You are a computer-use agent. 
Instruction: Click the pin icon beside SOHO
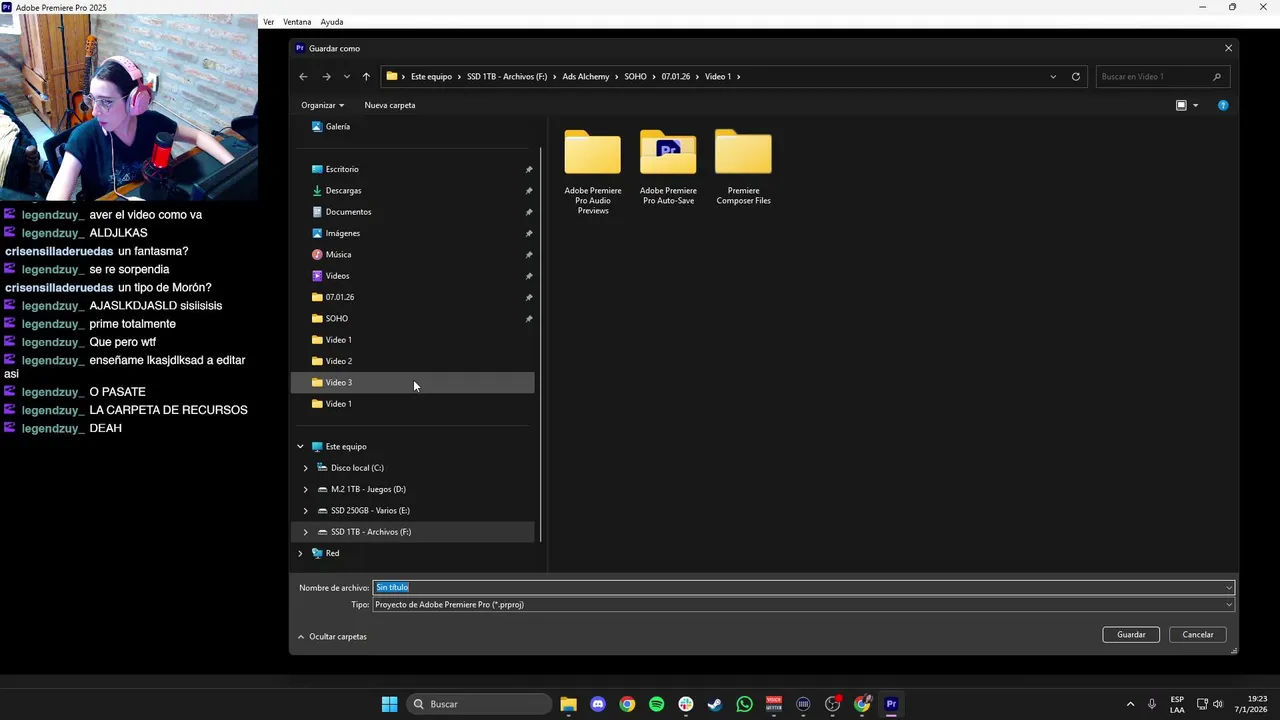(x=529, y=318)
